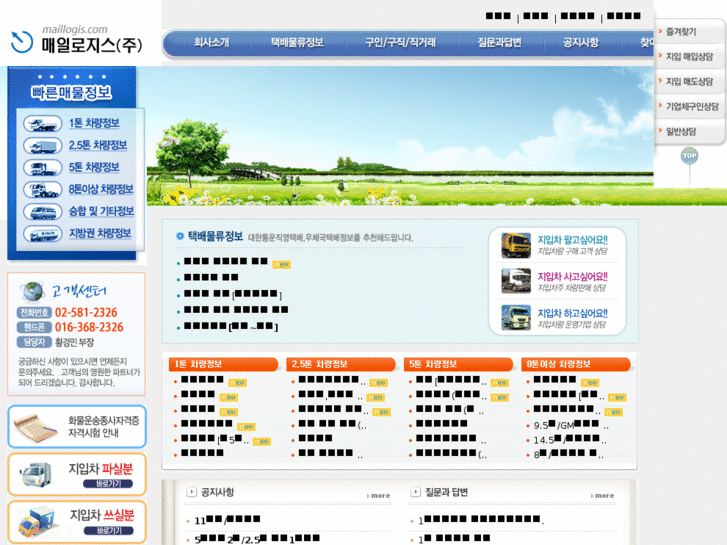Select the orange 1톤 차량정보 tab header
The height and width of the screenshot is (545, 727).
[223, 364]
